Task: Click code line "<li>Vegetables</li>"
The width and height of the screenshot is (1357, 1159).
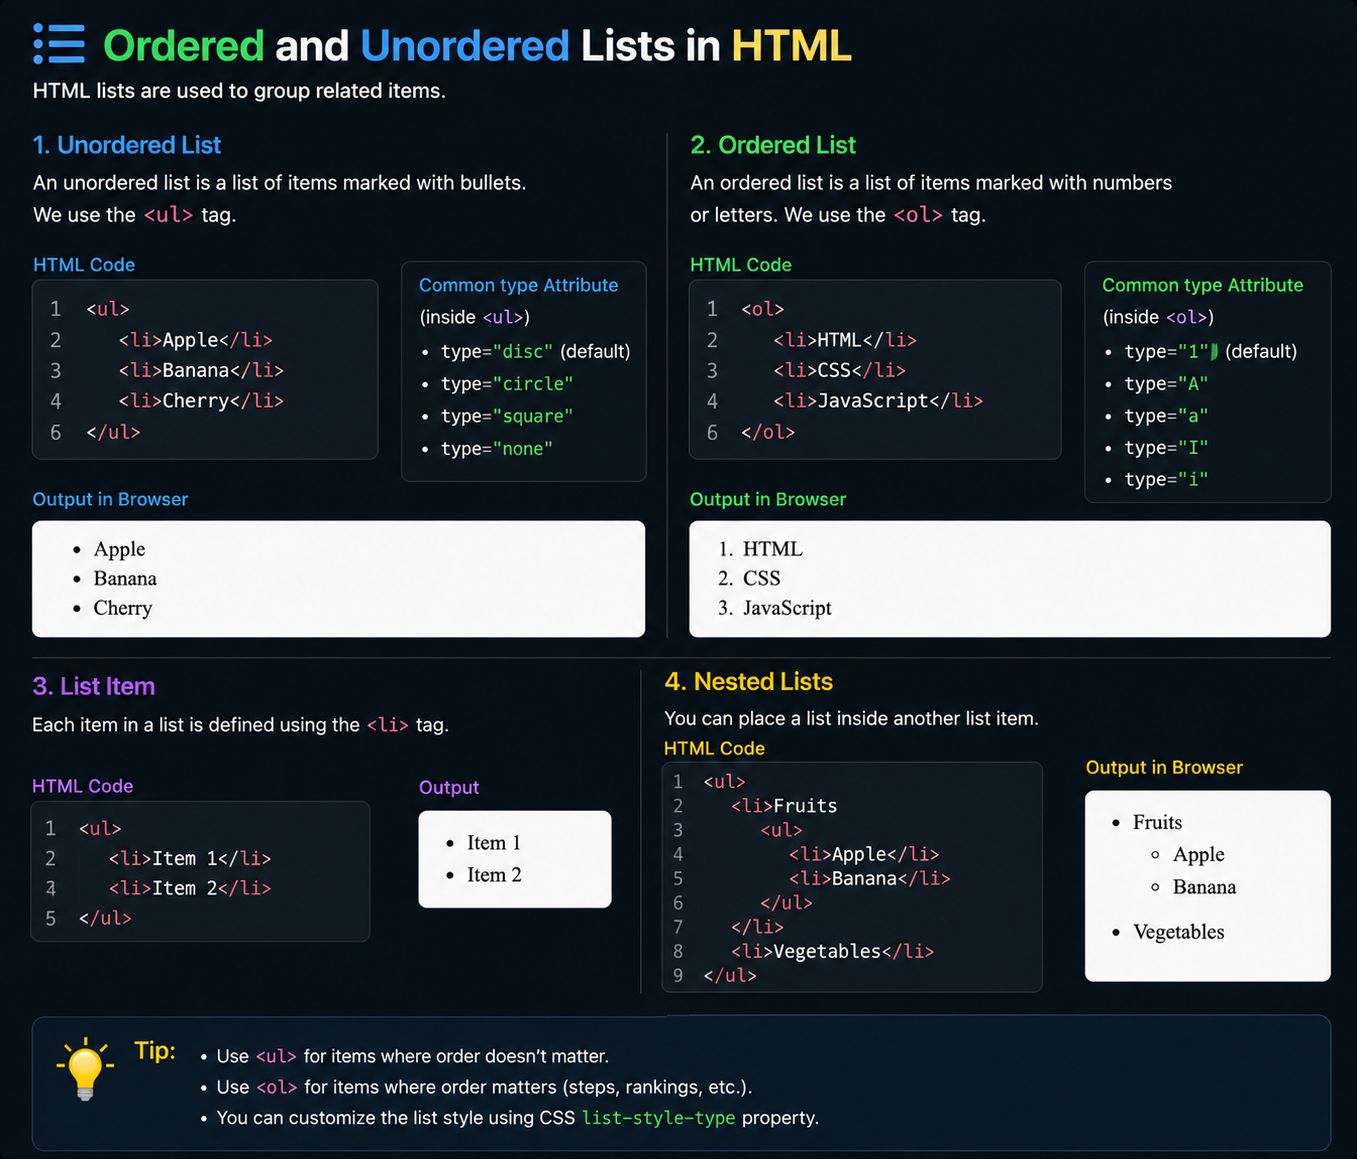Action: click(x=832, y=951)
